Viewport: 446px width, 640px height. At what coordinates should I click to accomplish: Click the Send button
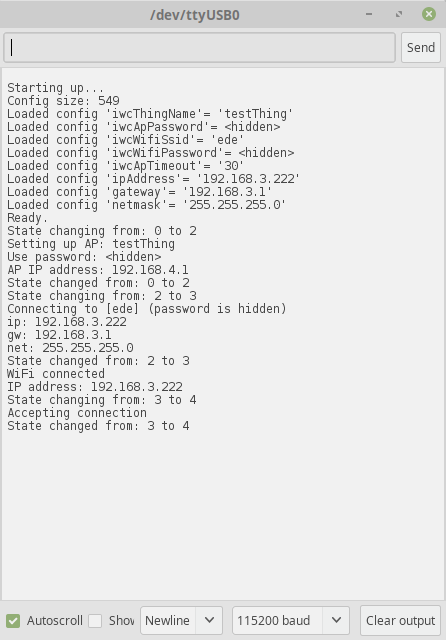421,47
